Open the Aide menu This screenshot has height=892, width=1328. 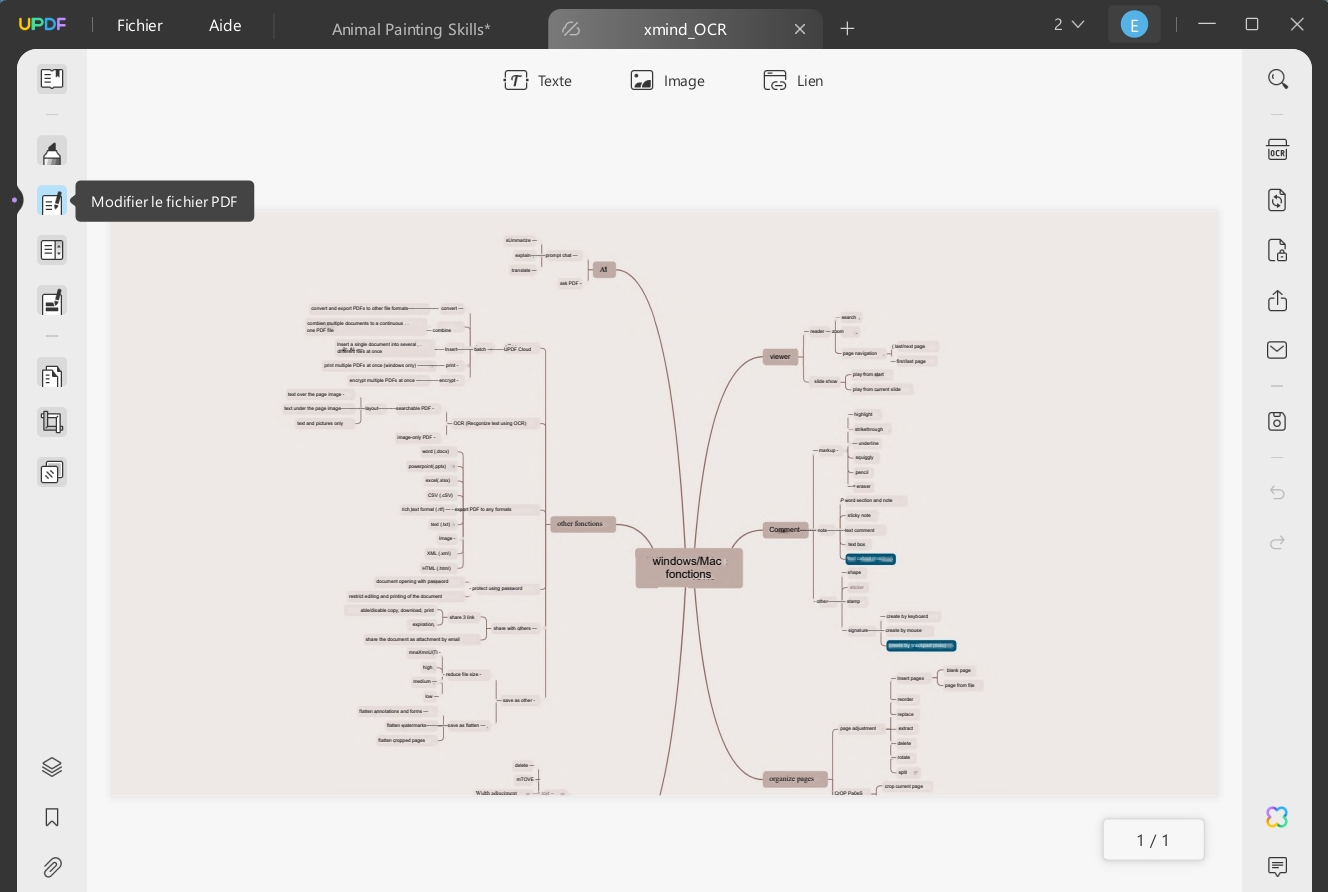tap(225, 26)
